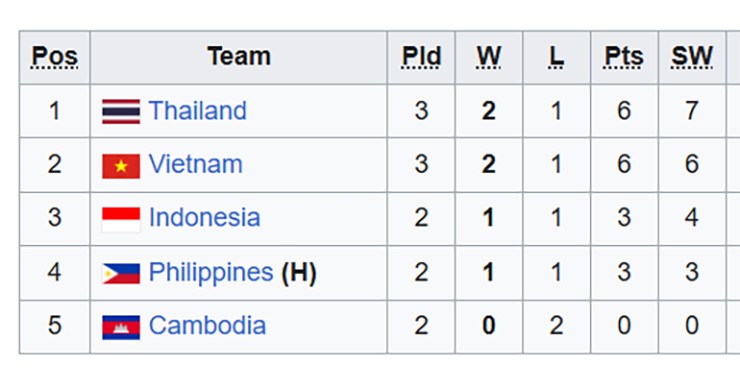The width and height of the screenshot is (740, 389).
Task: Open the Philippines team link
Action: point(211,272)
